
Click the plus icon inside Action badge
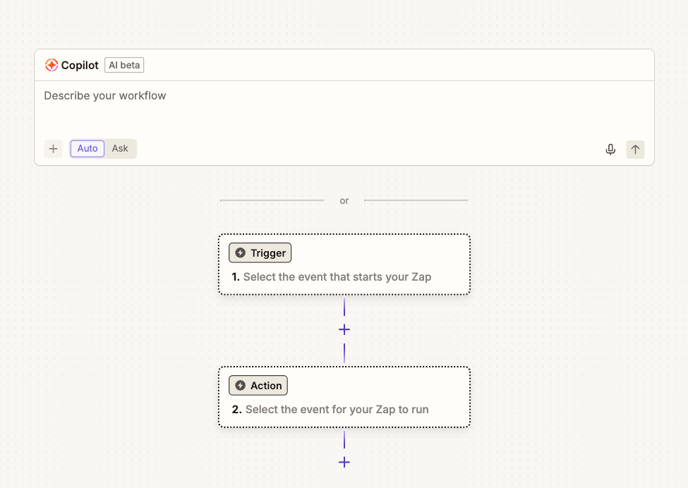click(240, 386)
